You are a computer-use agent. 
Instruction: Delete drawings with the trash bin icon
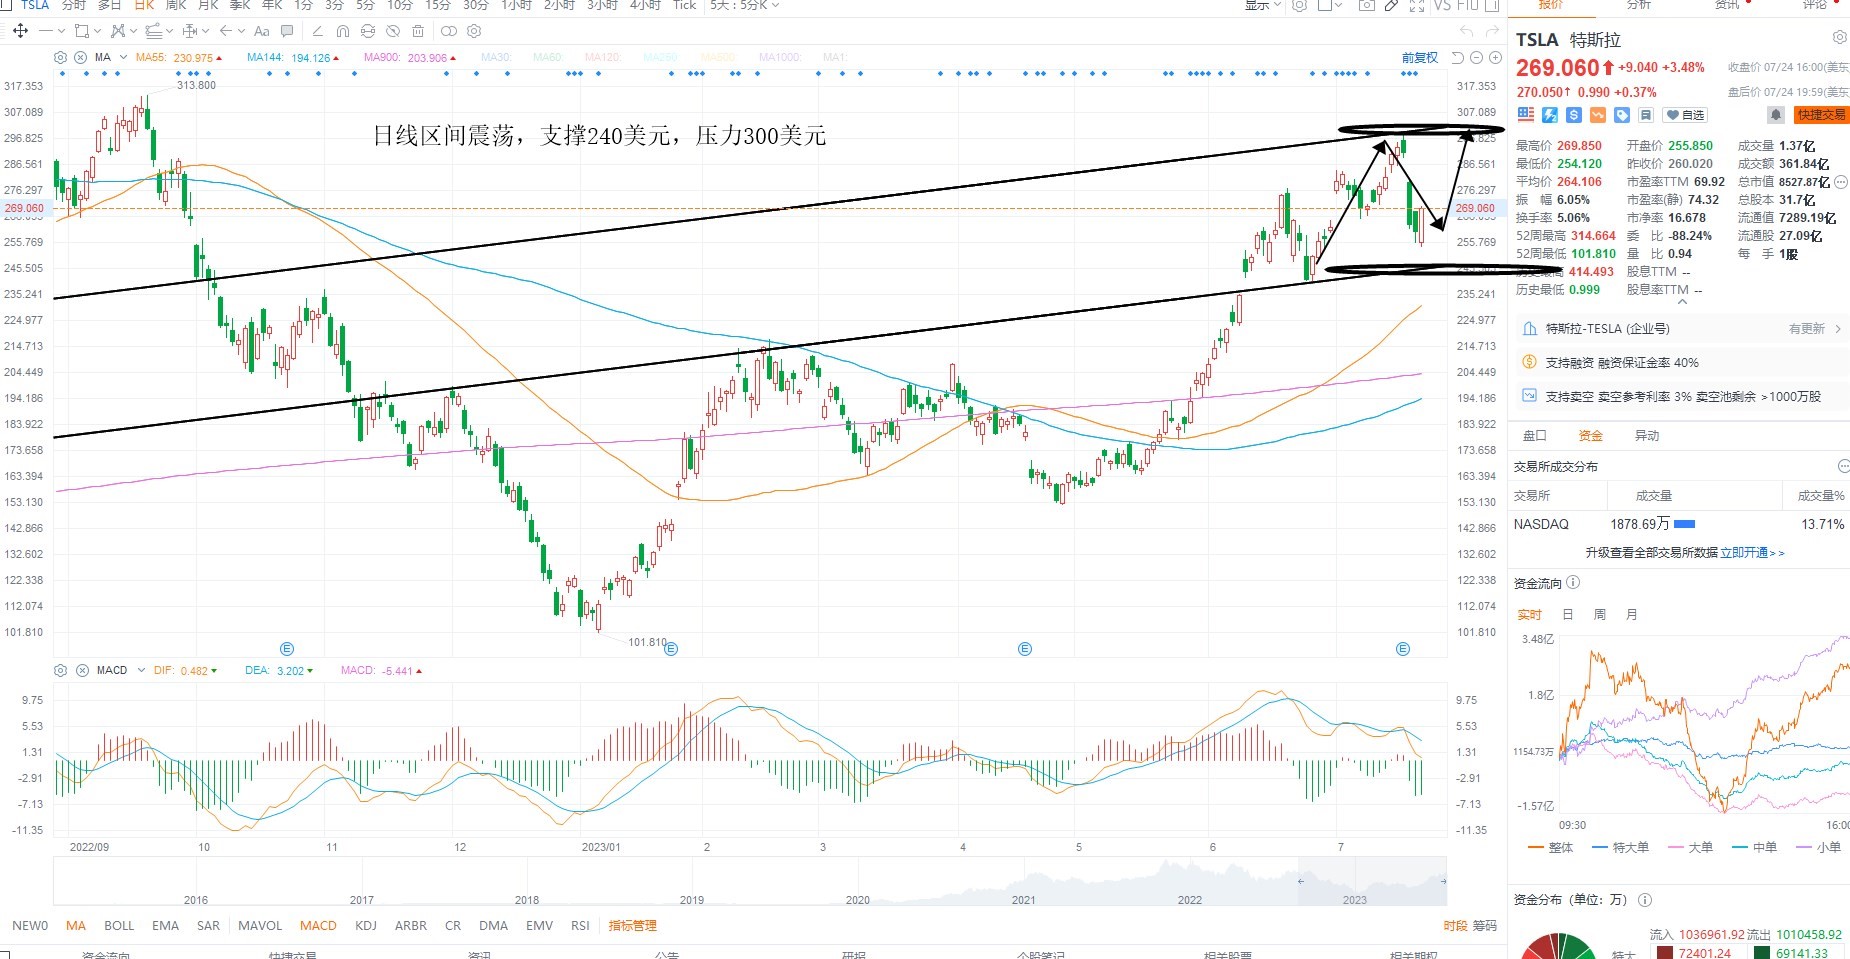point(418,31)
